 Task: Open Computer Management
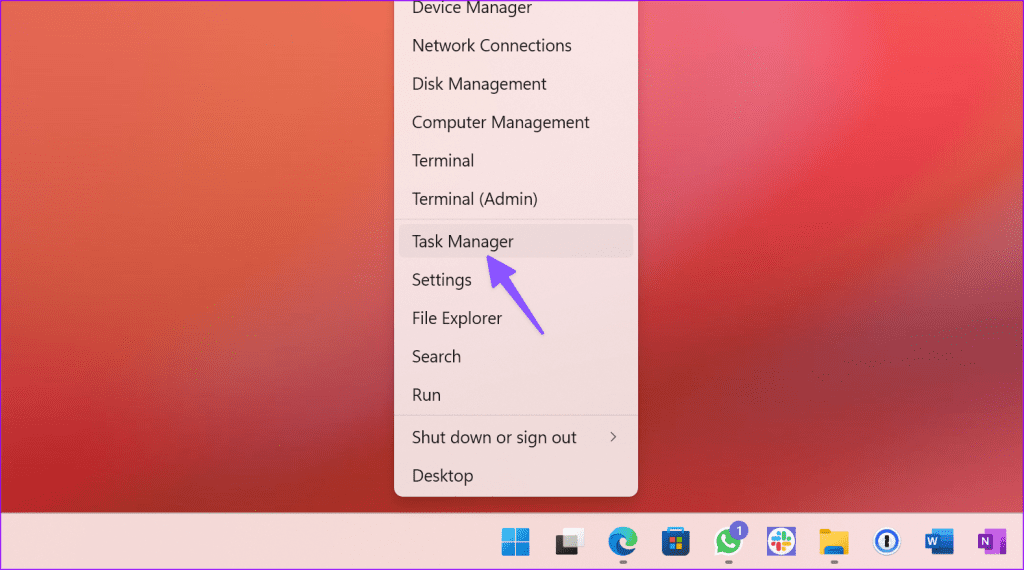click(515, 123)
